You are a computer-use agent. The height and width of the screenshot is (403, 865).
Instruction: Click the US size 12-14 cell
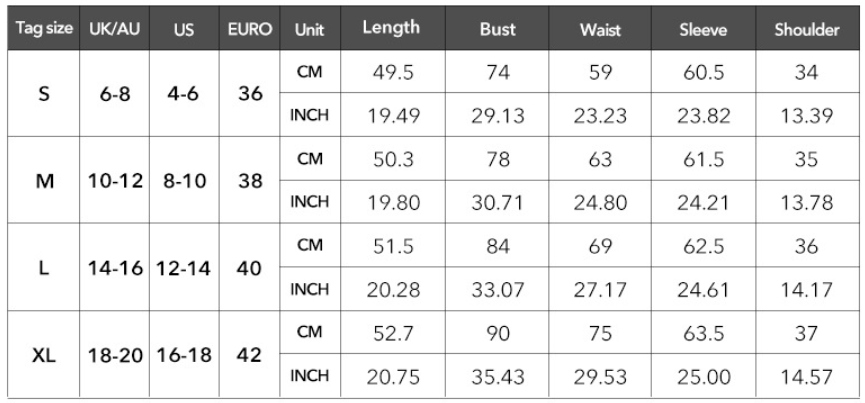[184, 268]
